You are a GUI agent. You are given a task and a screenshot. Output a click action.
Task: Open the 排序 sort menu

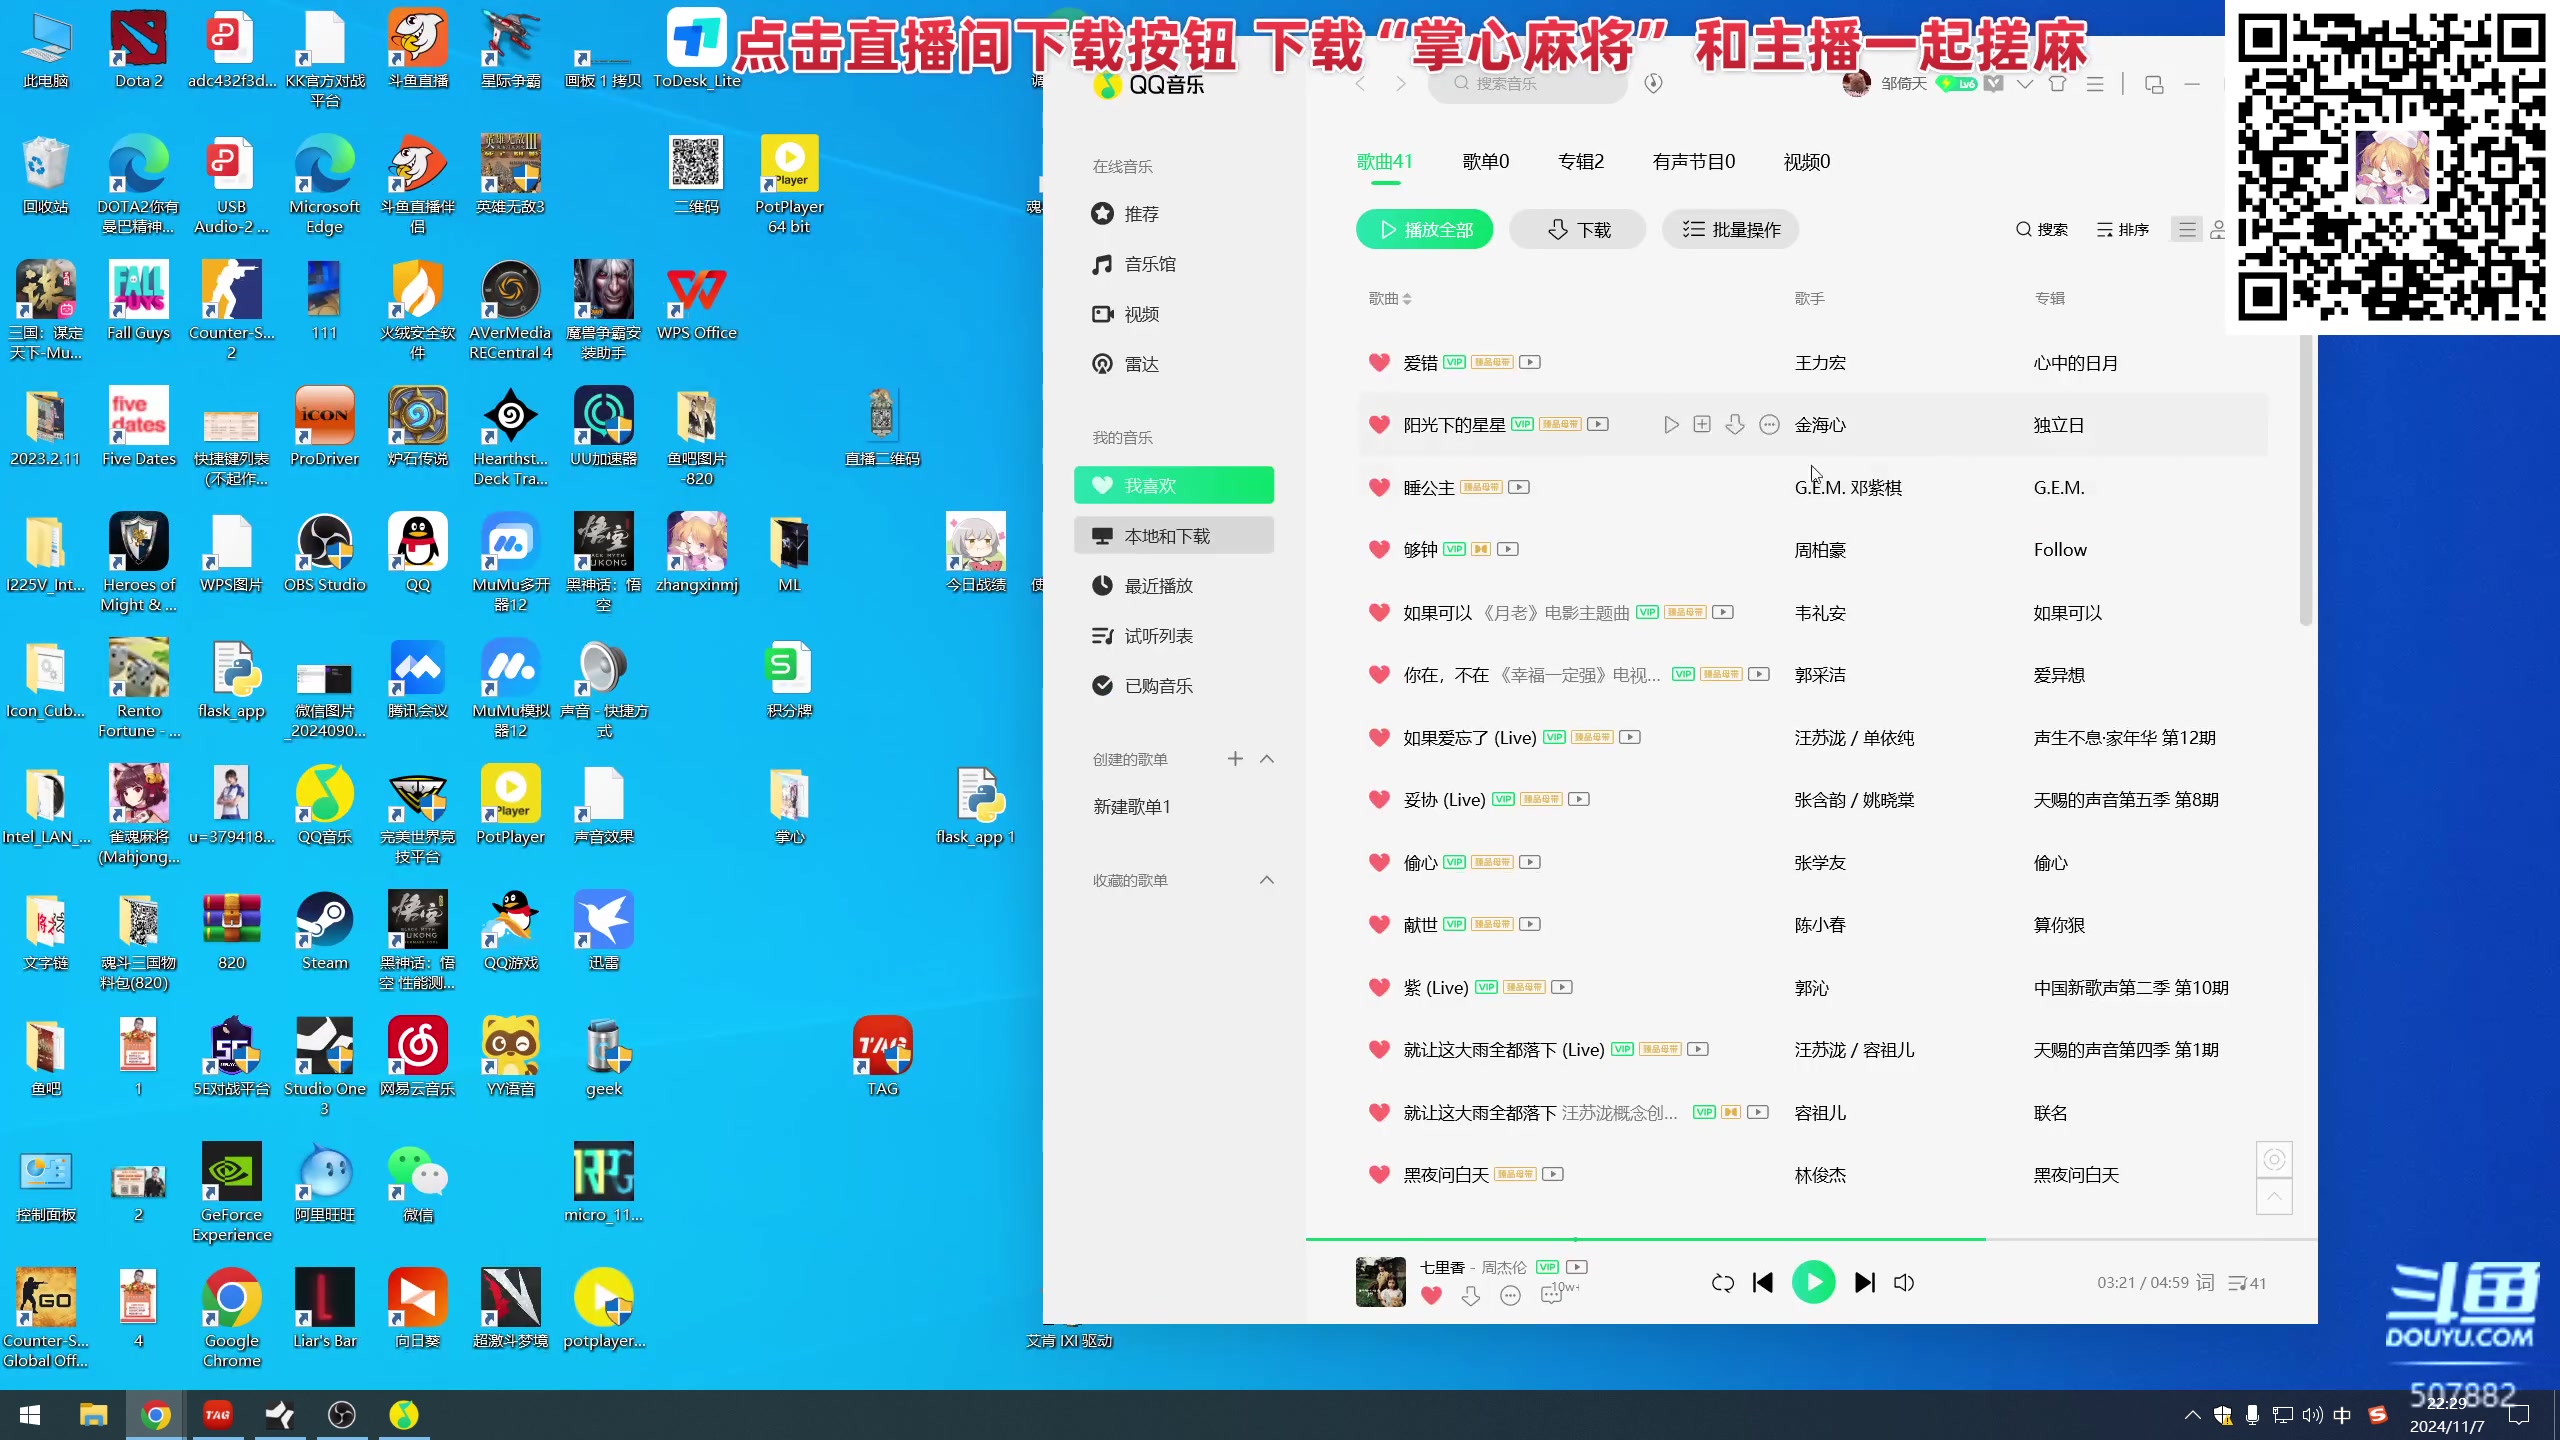pos(2122,229)
